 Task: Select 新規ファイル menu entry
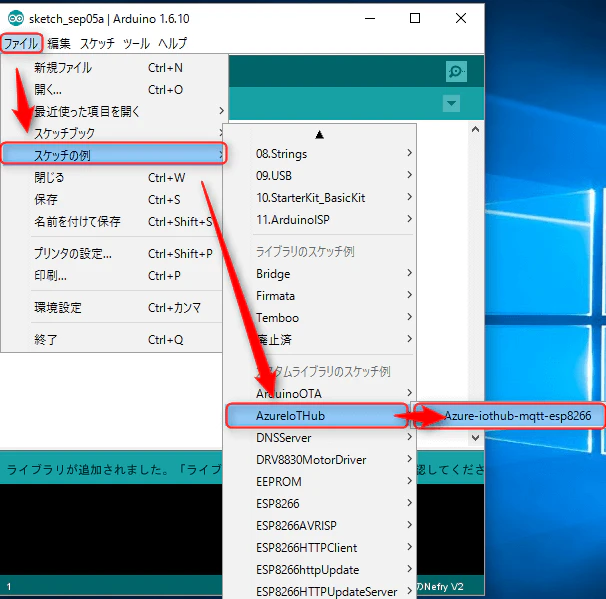(x=114, y=68)
